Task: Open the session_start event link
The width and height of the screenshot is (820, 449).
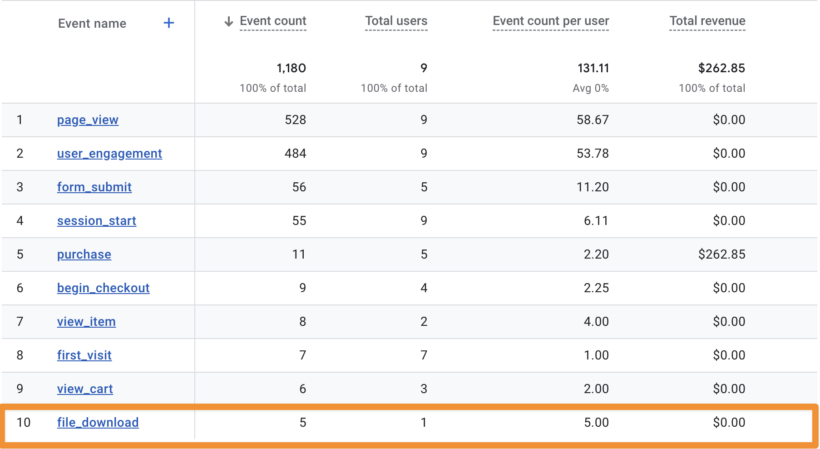Action: (x=97, y=221)
